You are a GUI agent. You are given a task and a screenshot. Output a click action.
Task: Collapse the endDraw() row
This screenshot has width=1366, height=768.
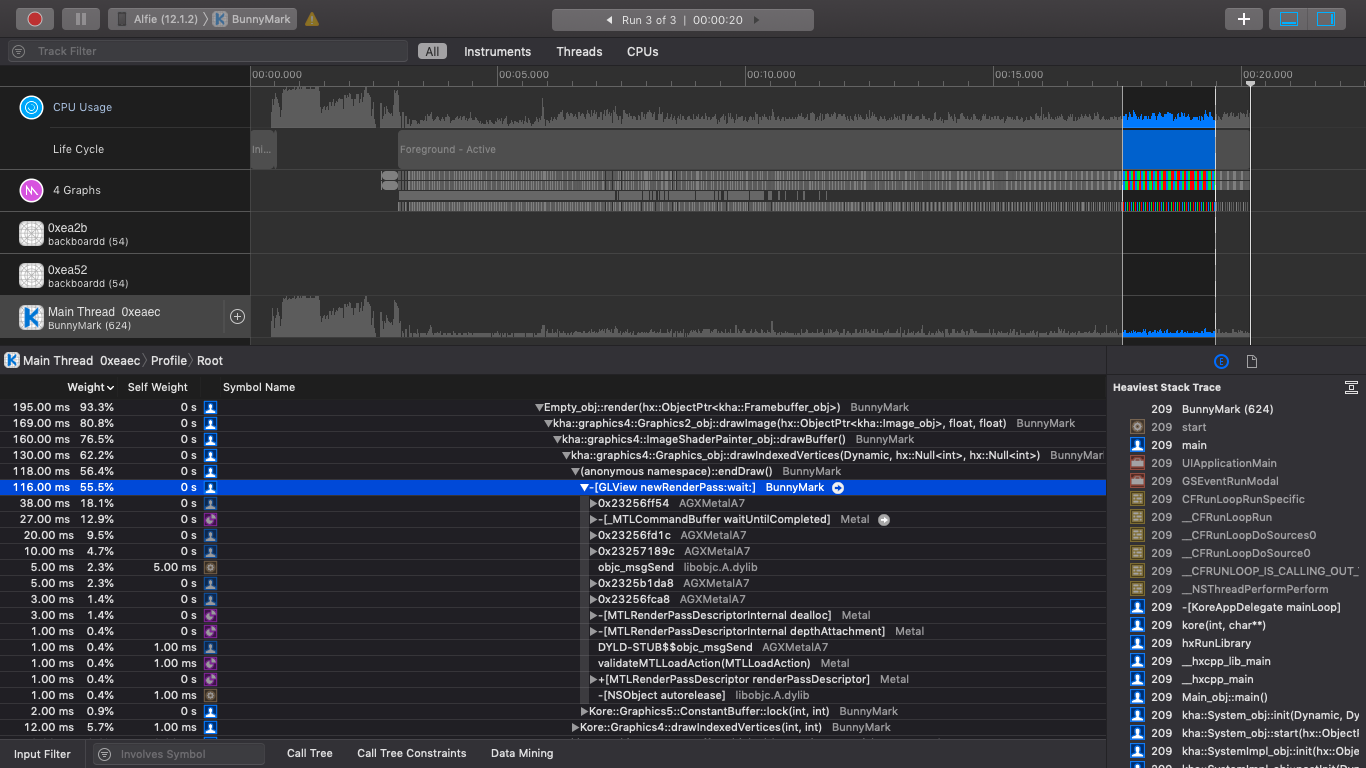pyautogui.click(x=575, y=471)
